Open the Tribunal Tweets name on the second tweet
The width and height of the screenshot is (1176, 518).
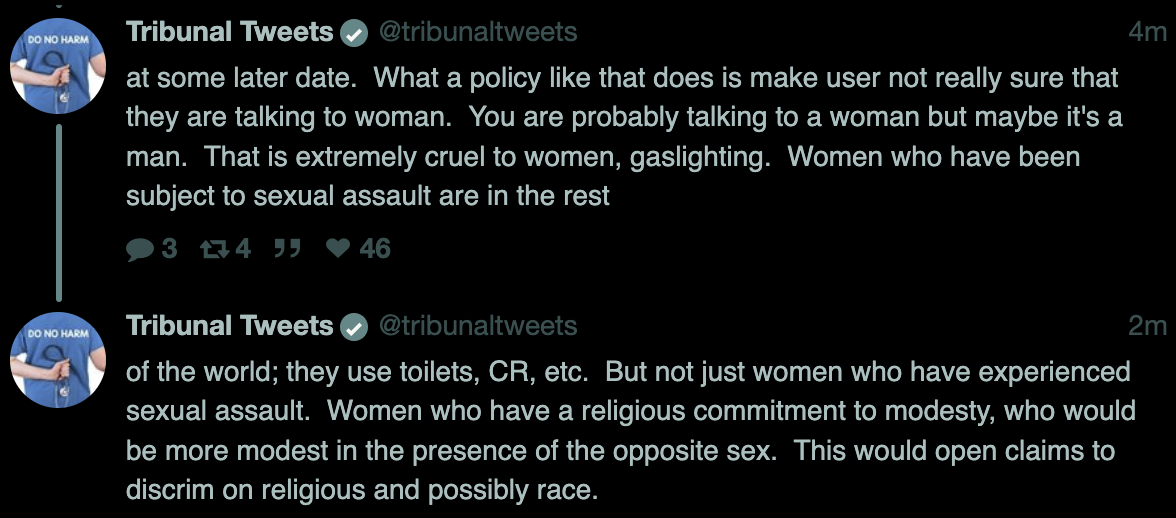(x=230, y=326)
